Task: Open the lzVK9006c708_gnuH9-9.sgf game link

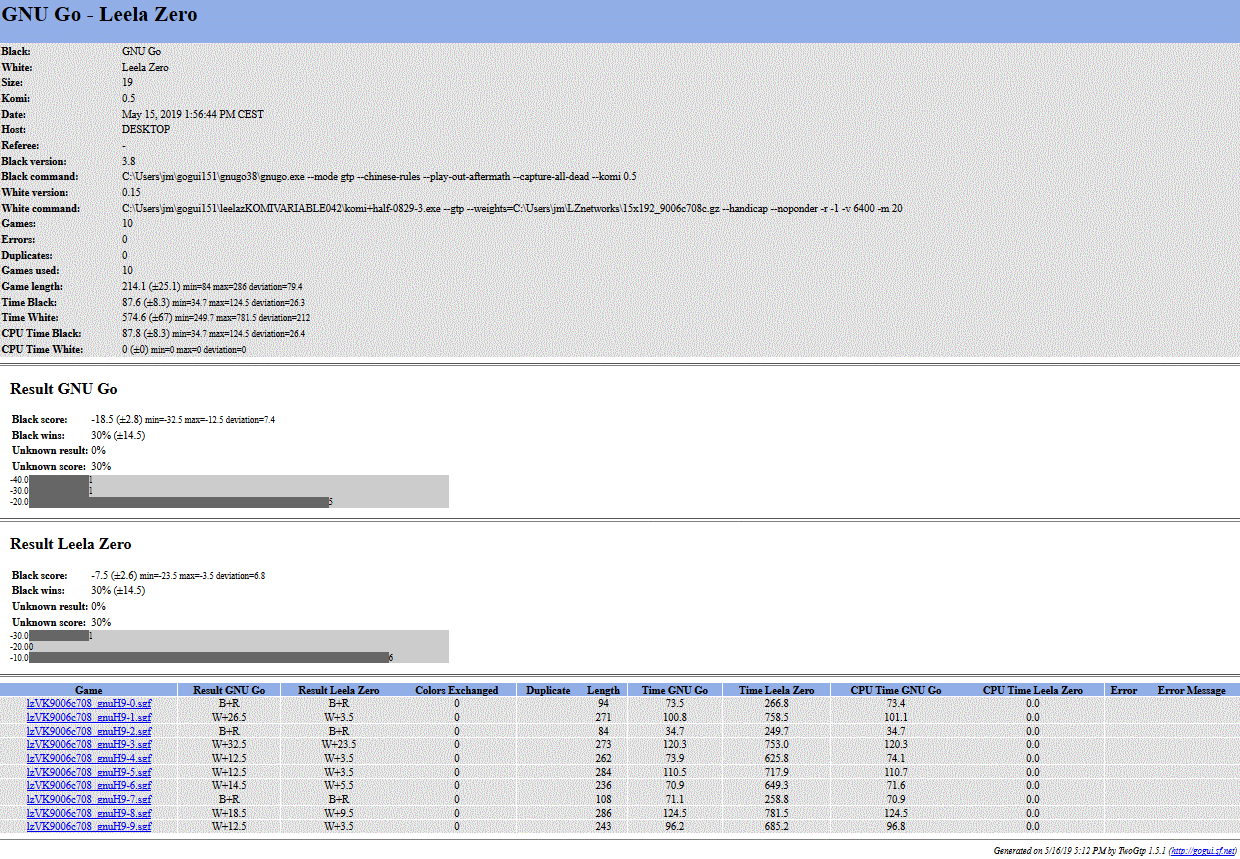Action: (x=89, y=826)
